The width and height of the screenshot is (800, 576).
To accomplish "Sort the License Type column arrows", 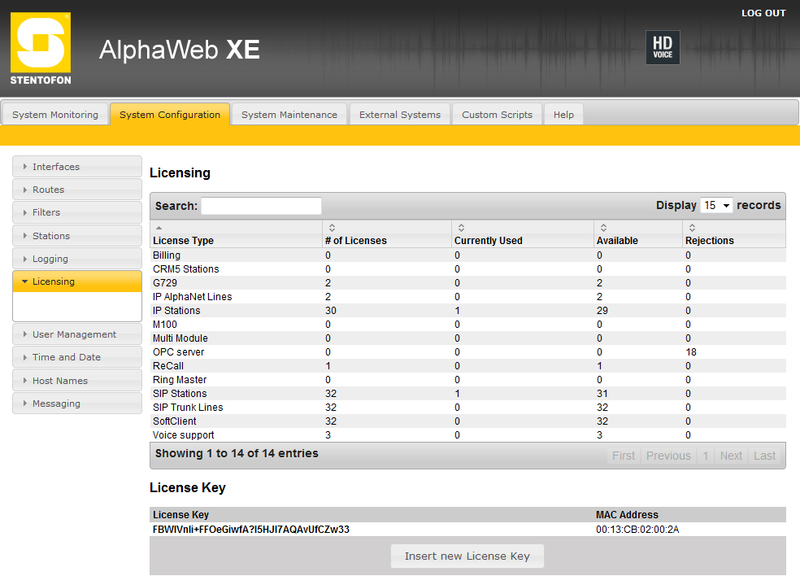I will coord(158,227).
